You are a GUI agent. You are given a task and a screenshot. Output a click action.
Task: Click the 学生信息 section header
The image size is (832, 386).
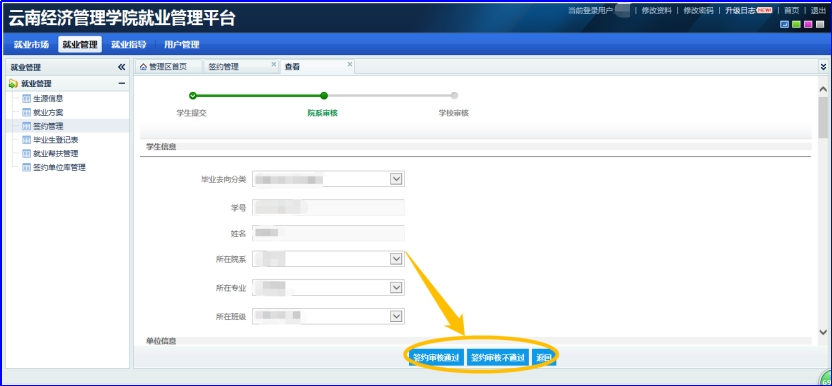(161, 147)
